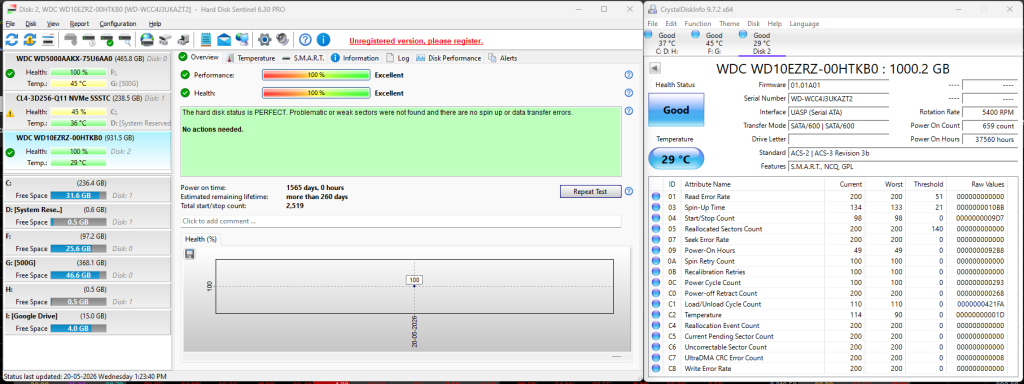The width and height of the screenshot is (1024, 384).
Task: Click the blue info about toolbar icon
Action: 323,40
